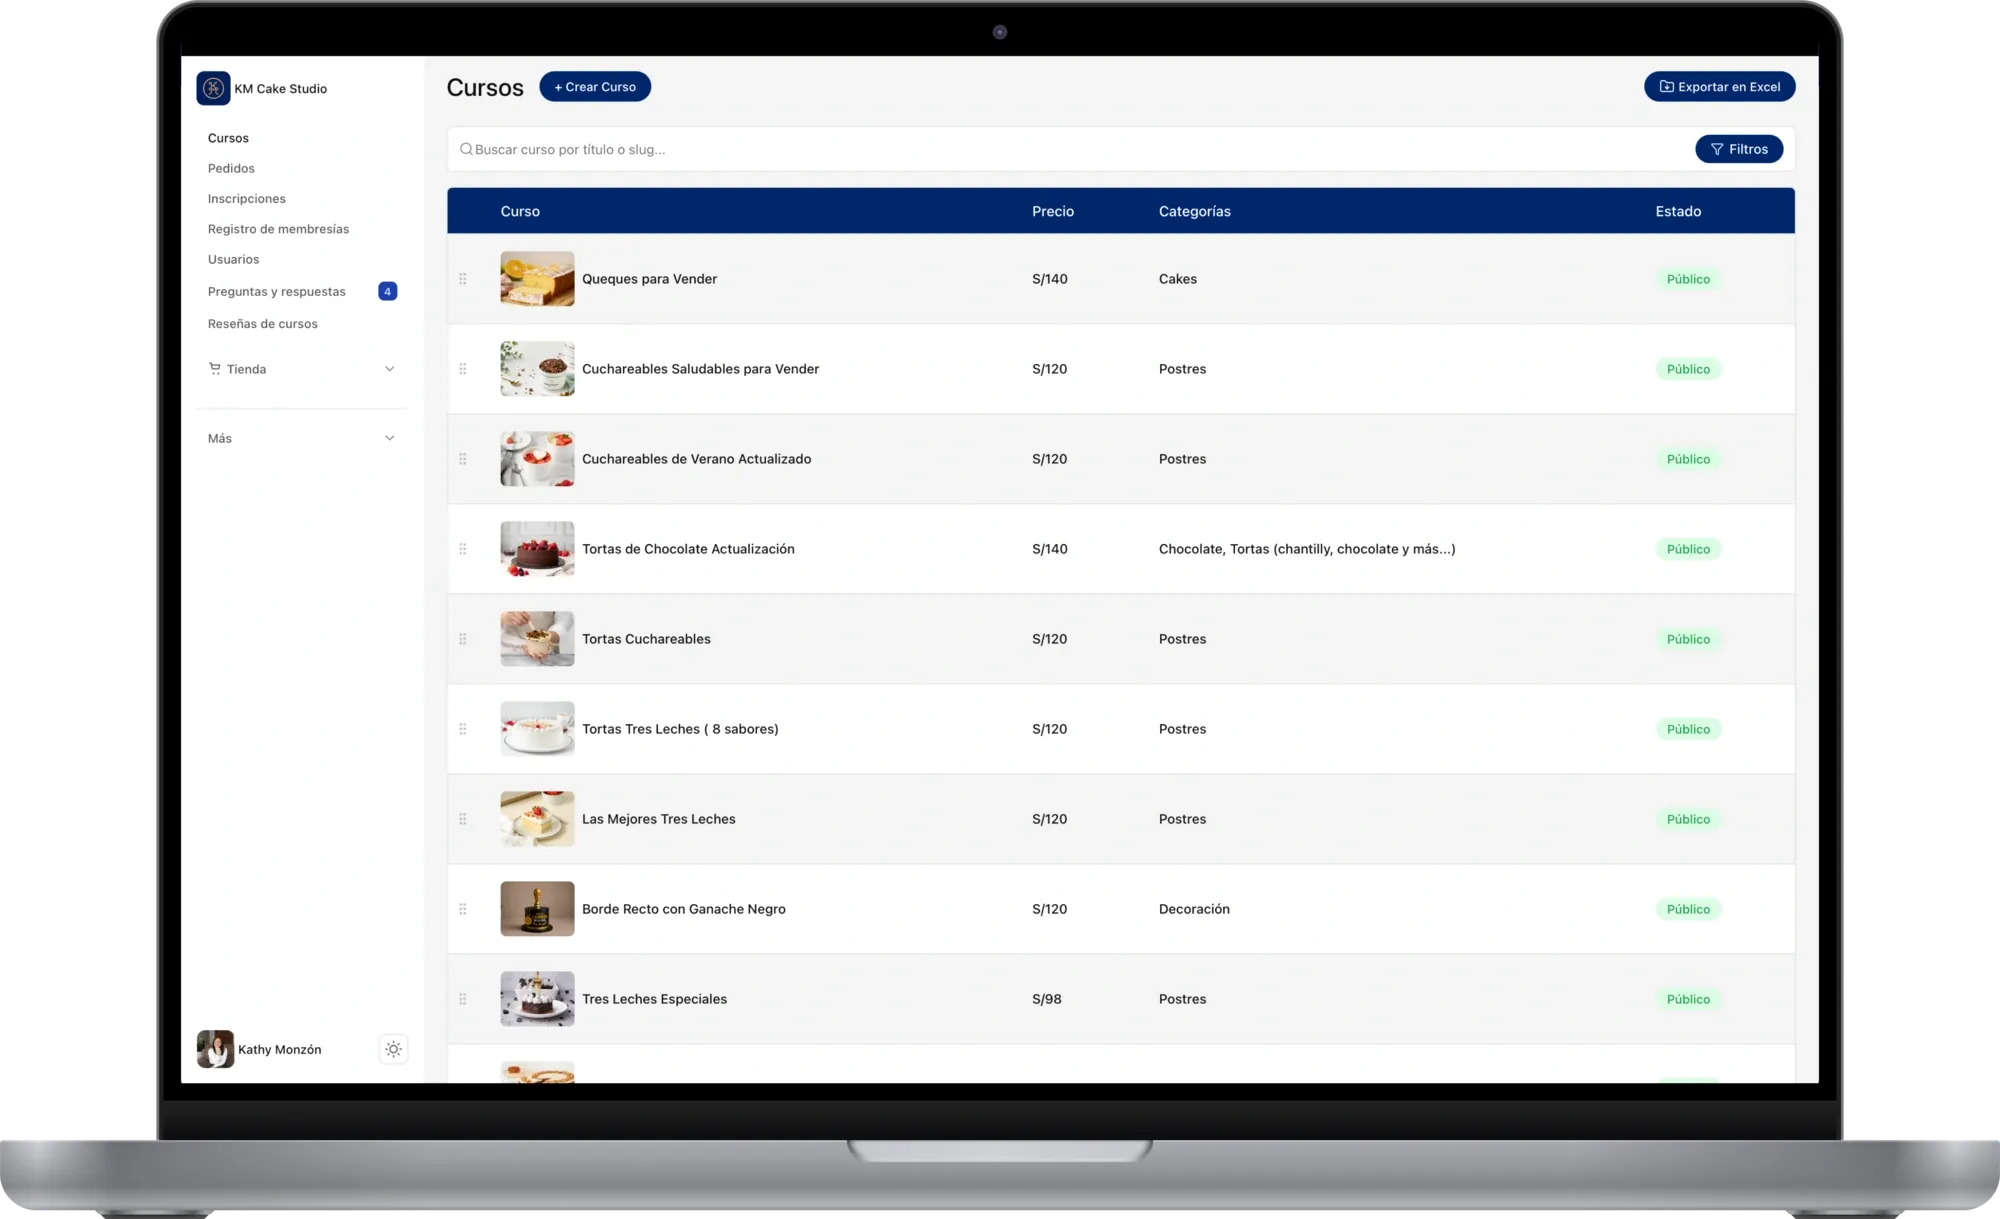Open Tortas Tres Leches 8 sabores thumbnail
The width and height of the screenshot is (2000, 1219).
coord(537,729)
